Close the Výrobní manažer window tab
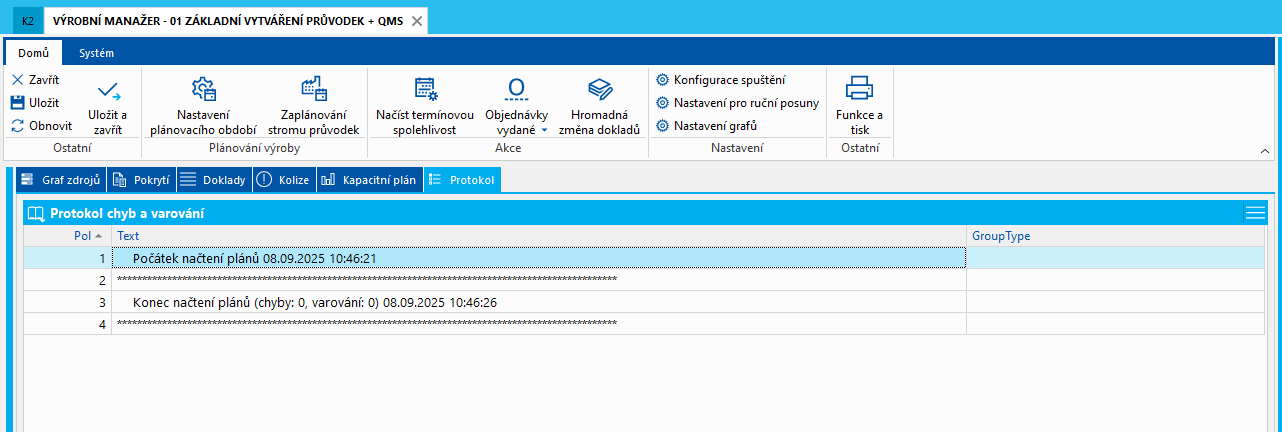 click(417, 21)
